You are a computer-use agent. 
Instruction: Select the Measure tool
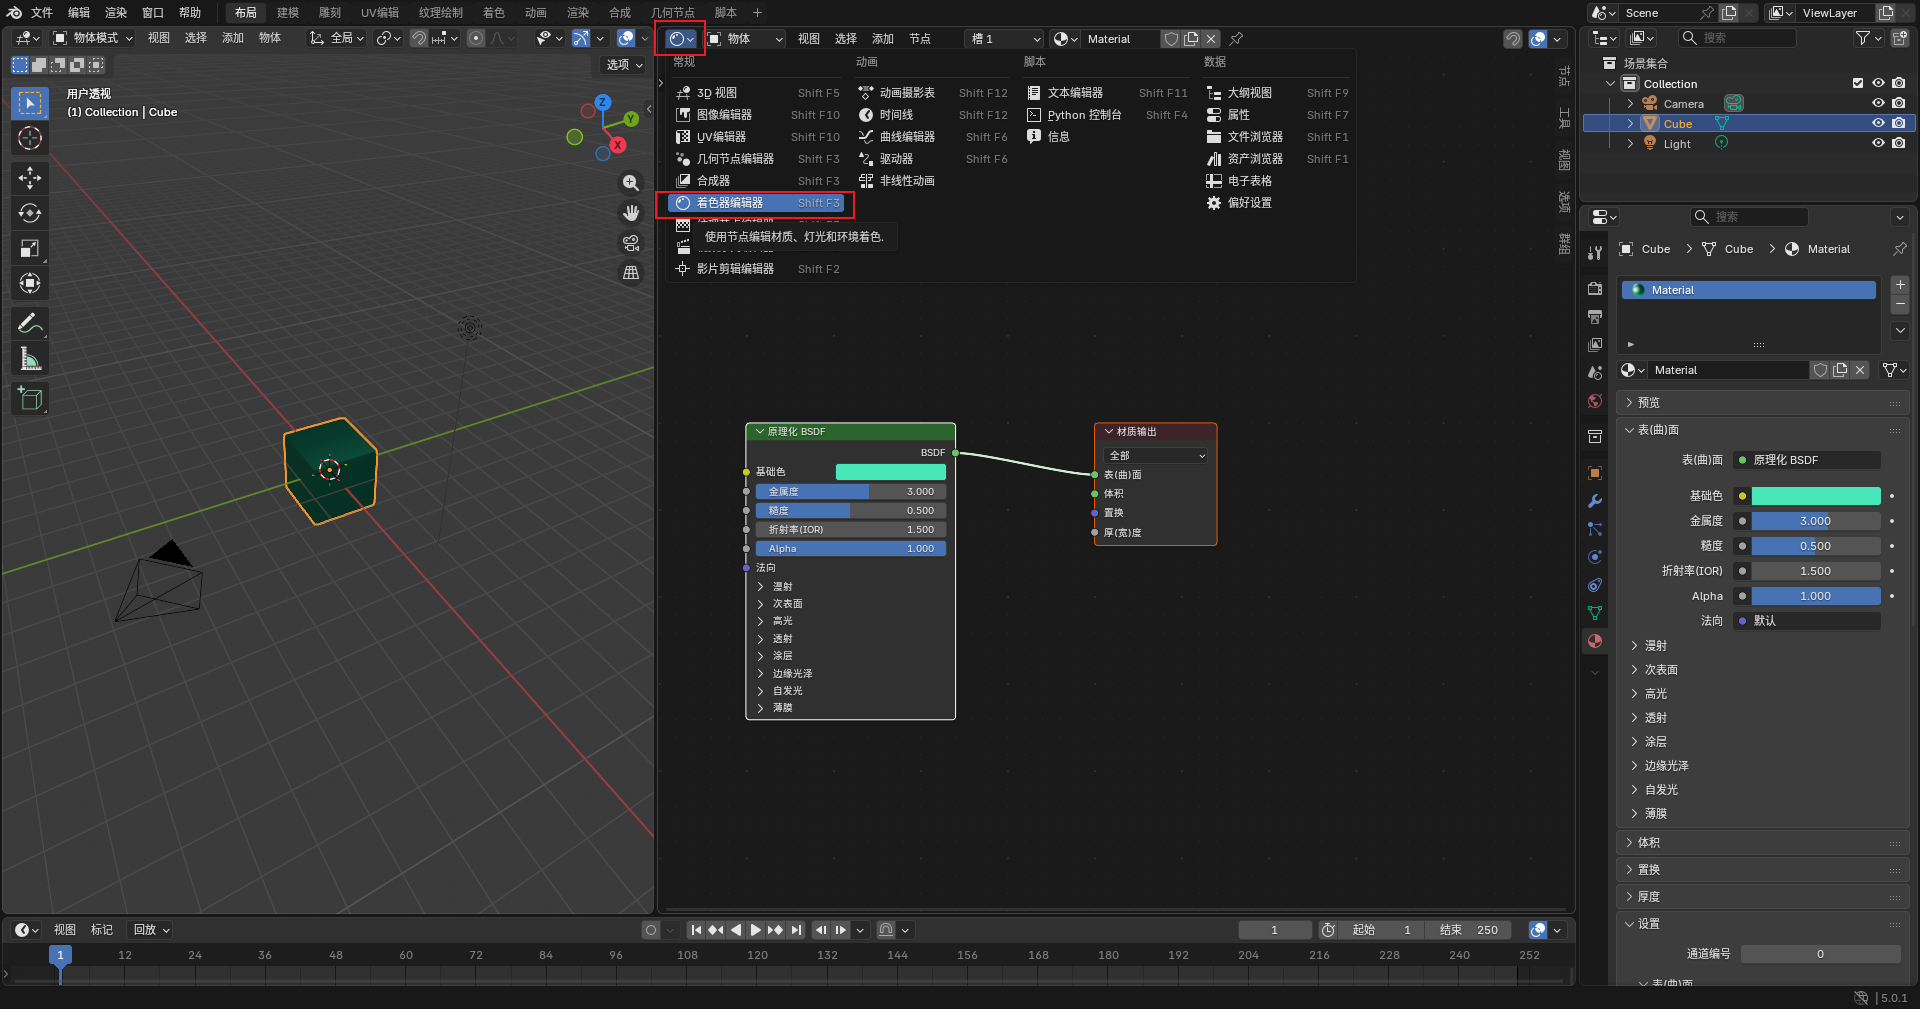pos(30,358)
